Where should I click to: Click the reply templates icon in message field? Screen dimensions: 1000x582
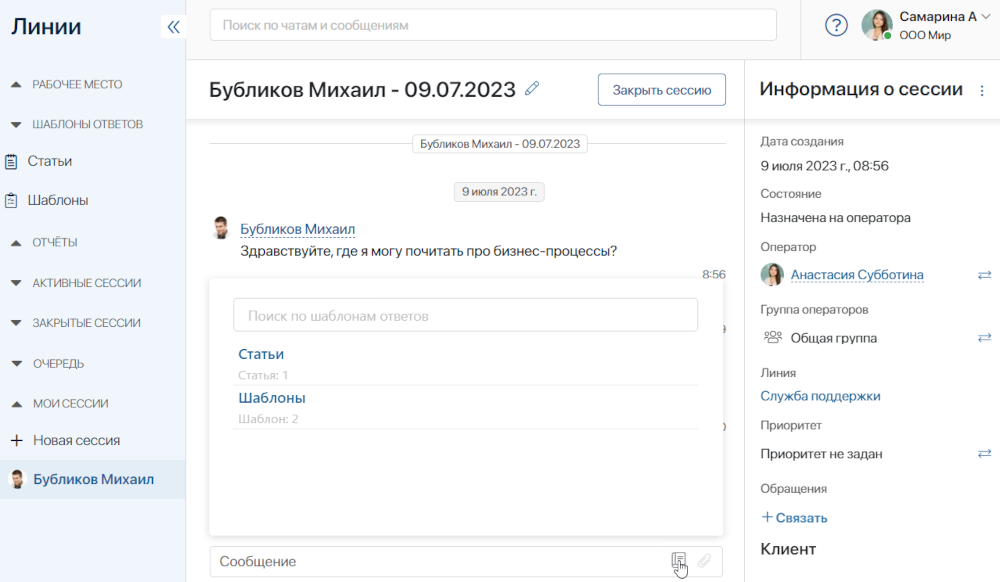679,561
